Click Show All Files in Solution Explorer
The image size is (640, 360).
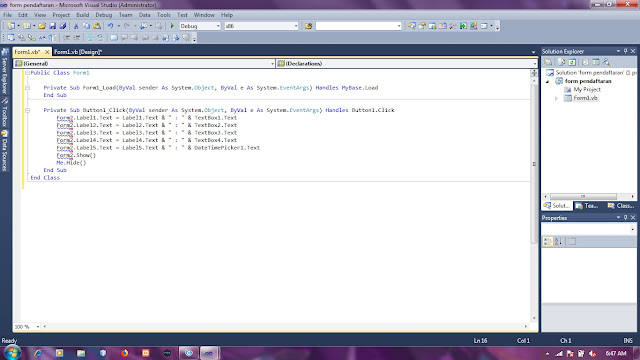(x=561, y=62)
